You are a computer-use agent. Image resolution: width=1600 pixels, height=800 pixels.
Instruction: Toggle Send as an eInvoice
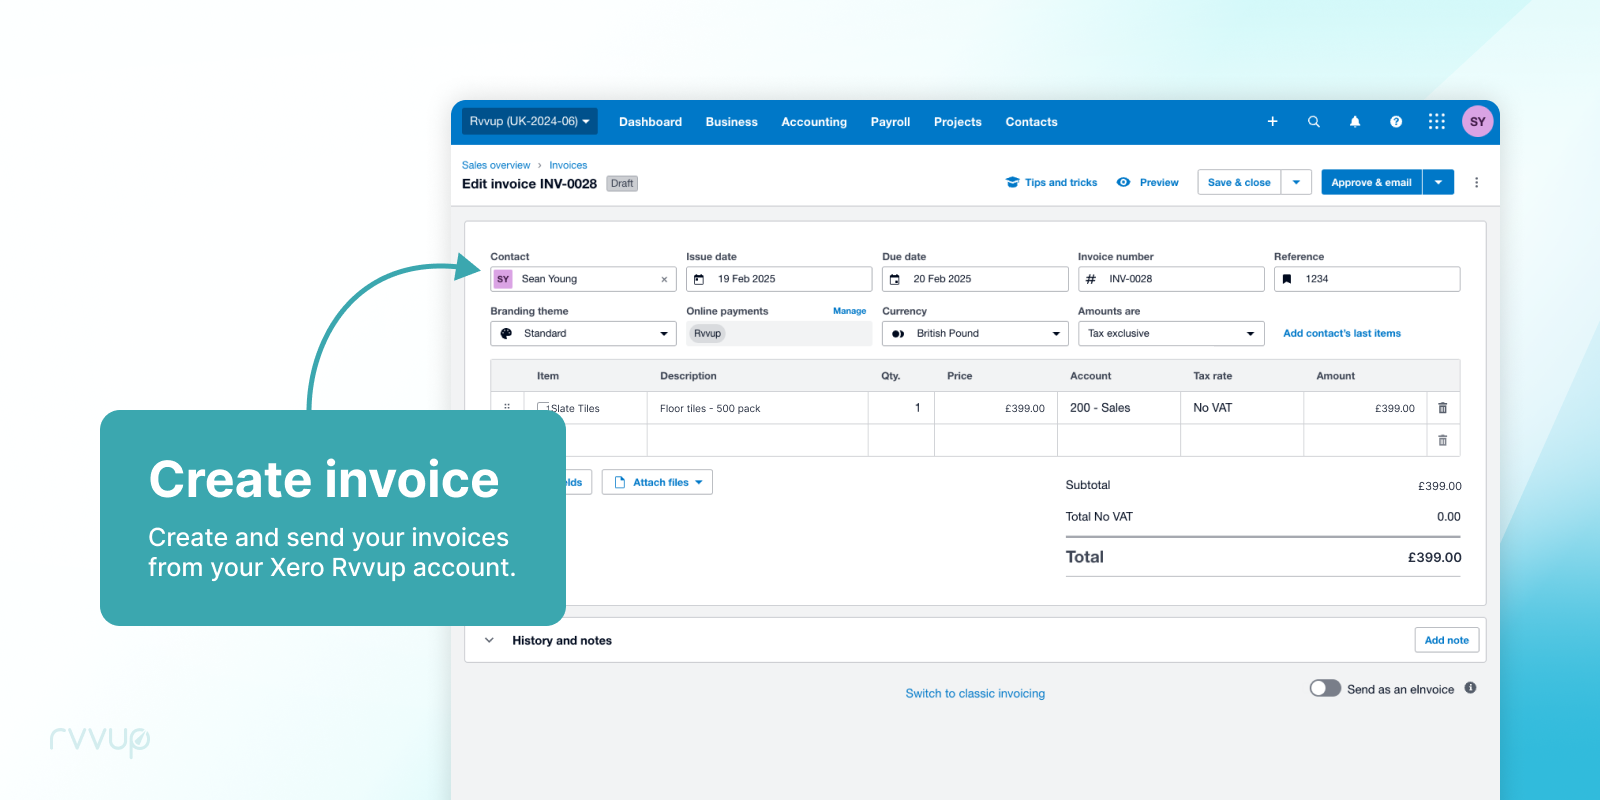(x=1325, y=688)
